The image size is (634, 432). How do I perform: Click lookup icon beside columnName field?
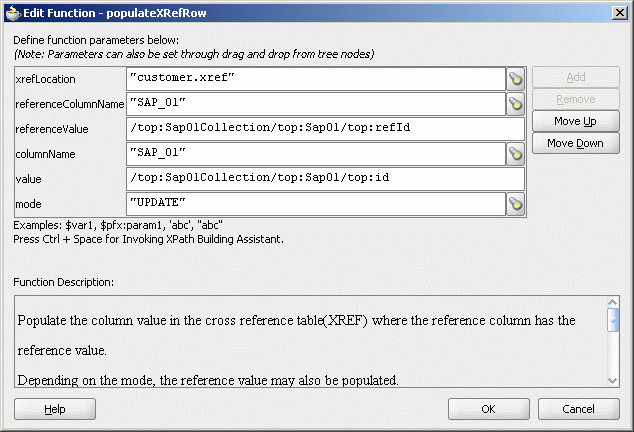pos(516,154)
